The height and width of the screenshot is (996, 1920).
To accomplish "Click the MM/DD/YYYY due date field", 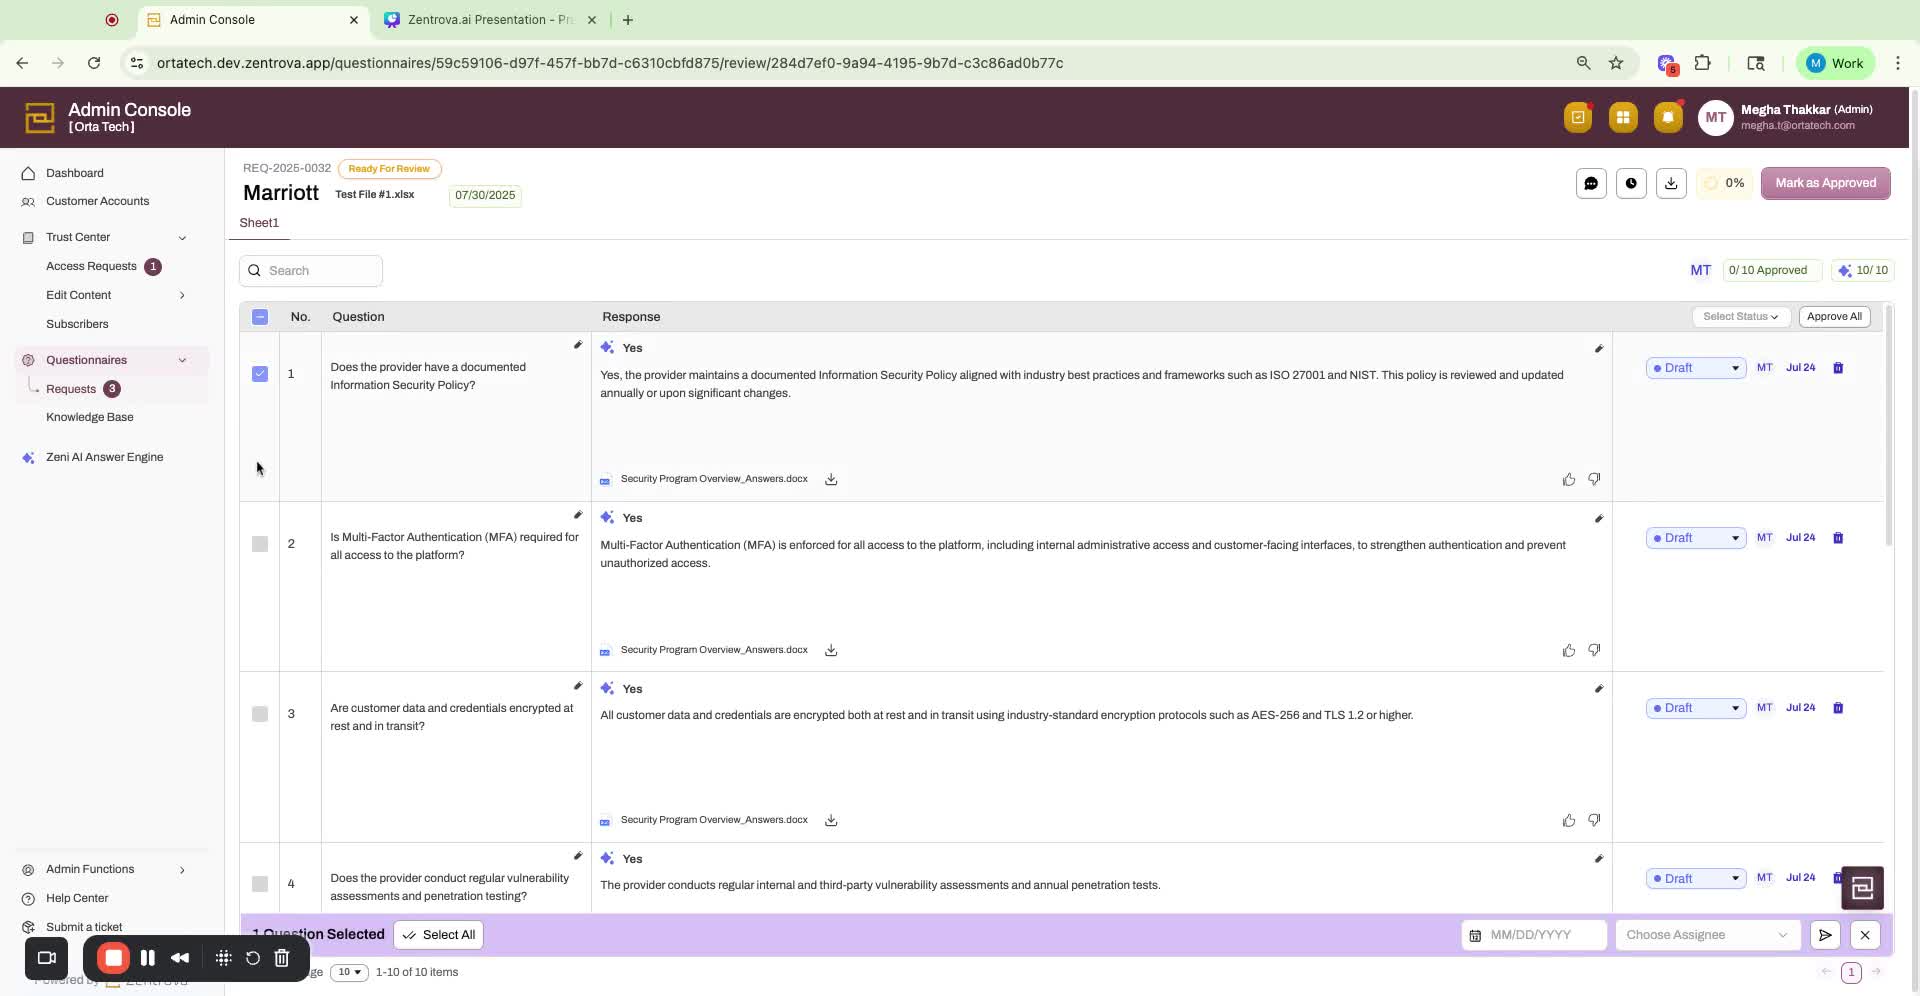I will (x=1534, y=936).
